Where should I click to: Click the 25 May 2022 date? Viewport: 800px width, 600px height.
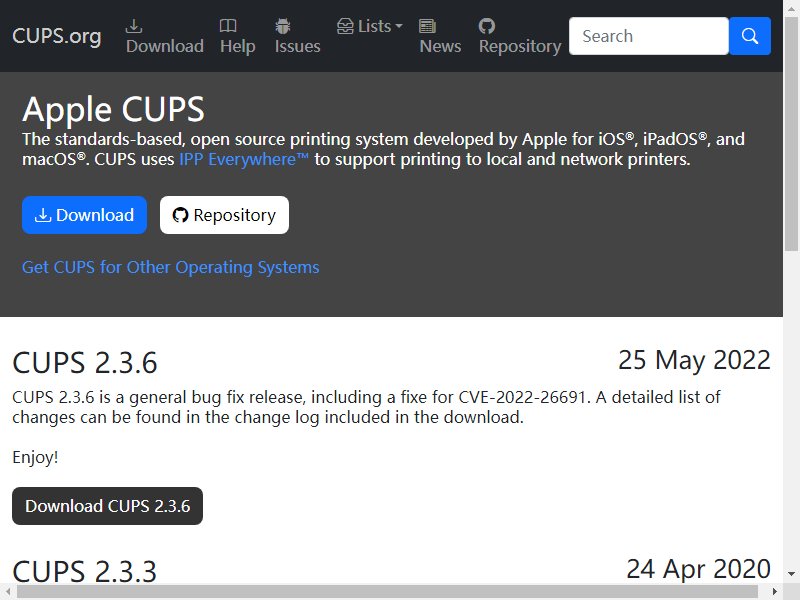(x=694, y=360)
